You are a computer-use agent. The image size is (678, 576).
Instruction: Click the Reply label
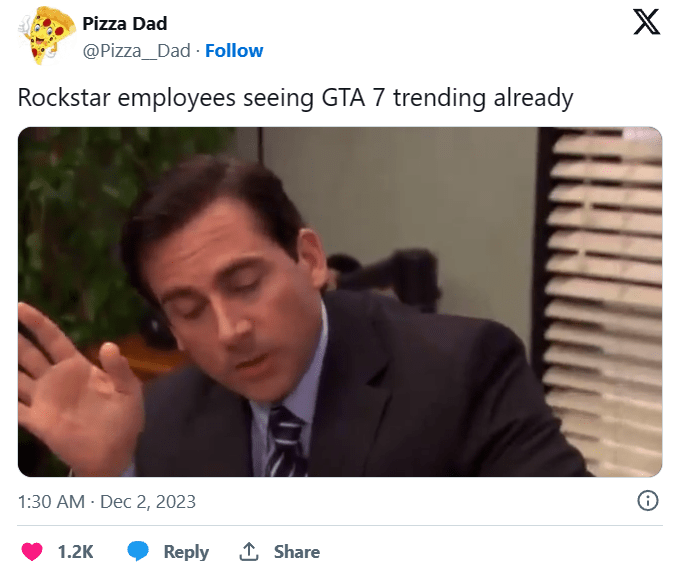click(186, 551)
